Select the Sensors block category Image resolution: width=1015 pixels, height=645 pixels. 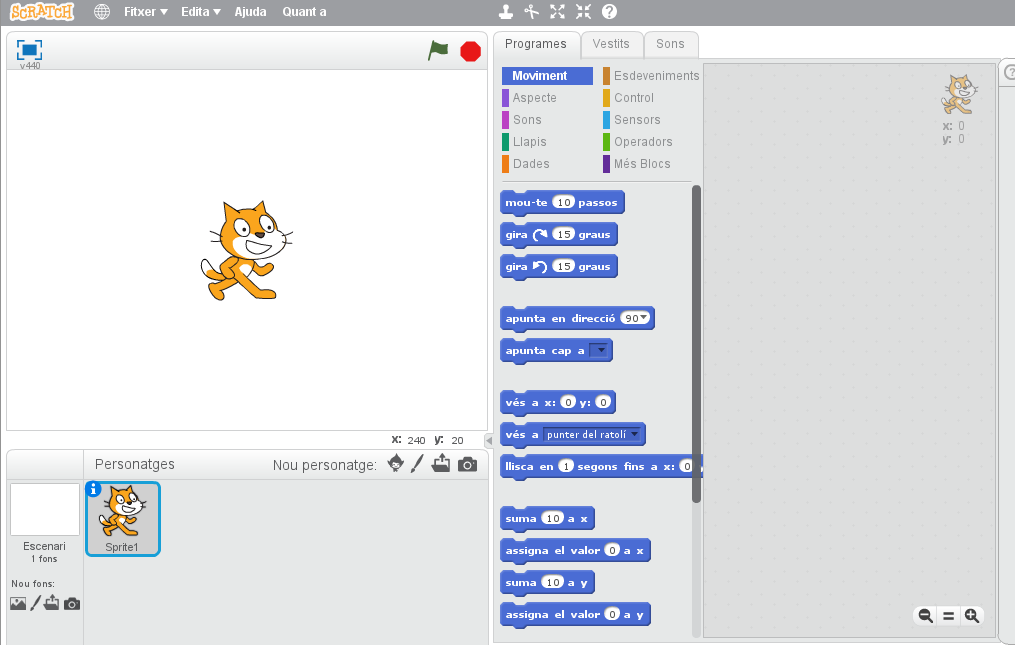pyautogui.click(x=637, y=120)
